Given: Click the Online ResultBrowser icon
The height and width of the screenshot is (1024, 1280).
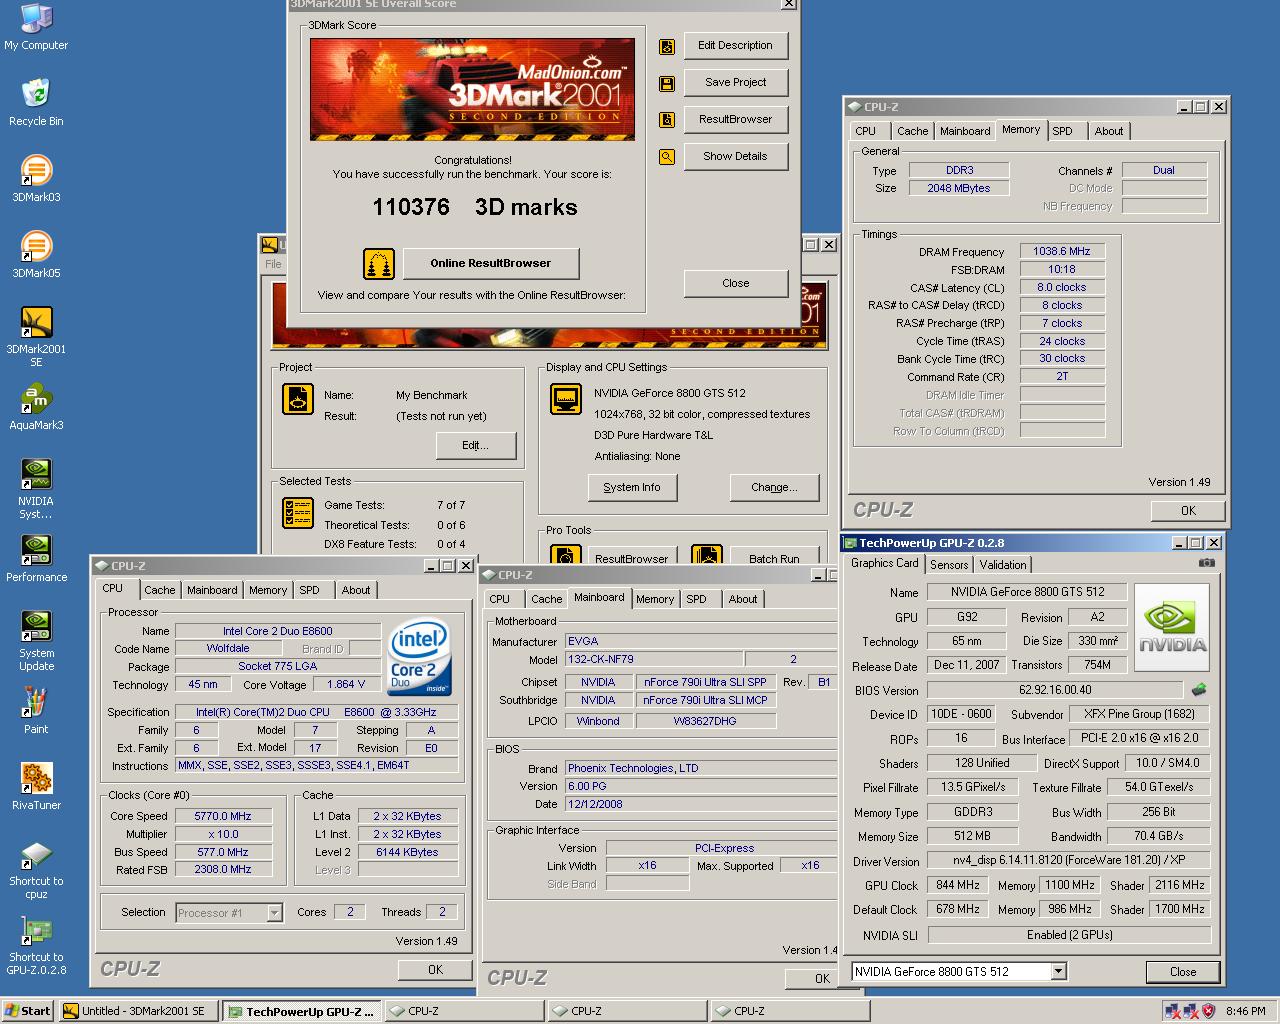Looking at the screenshot, I should tap(379, 264).
